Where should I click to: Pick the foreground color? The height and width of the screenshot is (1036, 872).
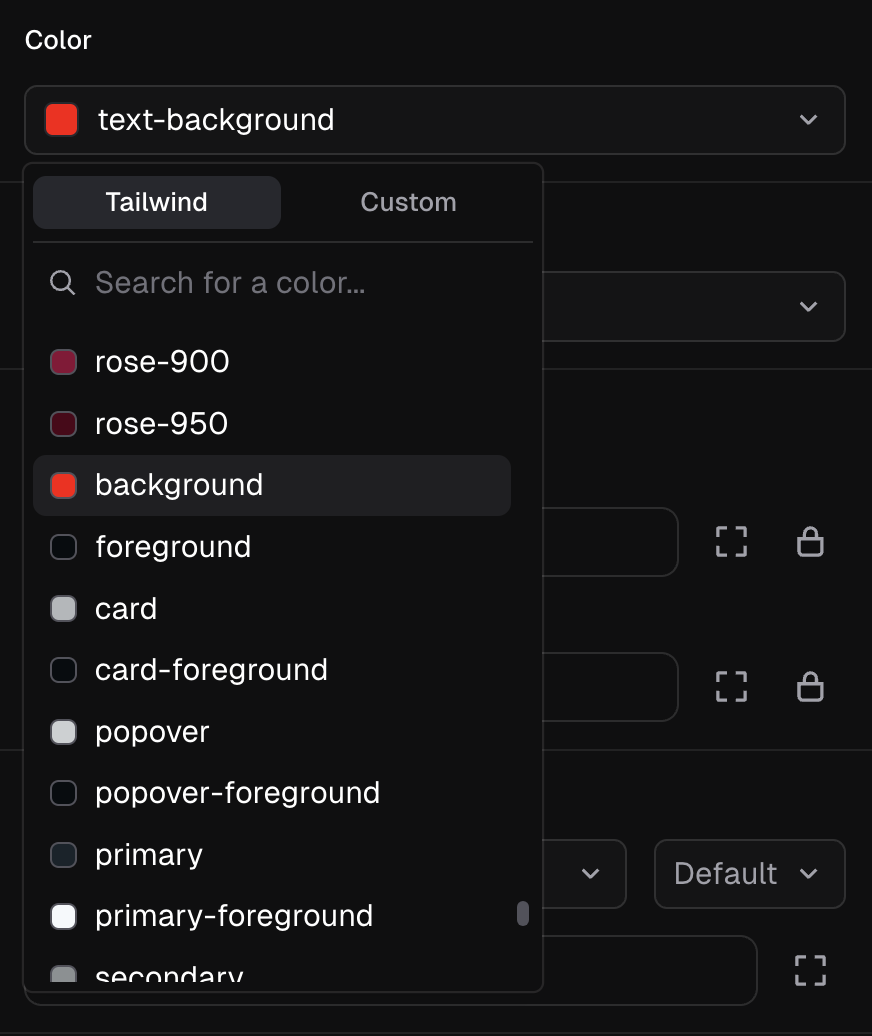(173, 547)
